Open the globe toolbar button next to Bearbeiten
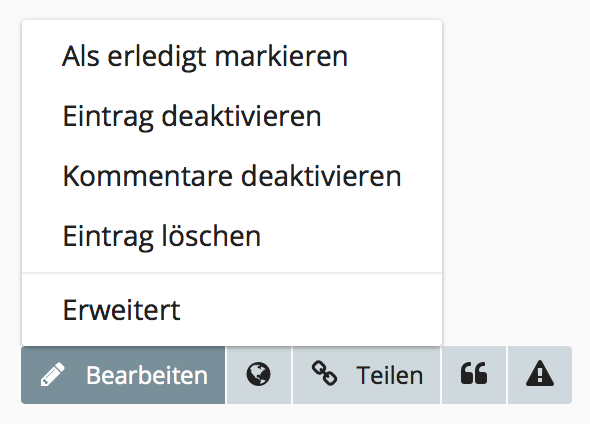590x424 pixels. point(259,375)
